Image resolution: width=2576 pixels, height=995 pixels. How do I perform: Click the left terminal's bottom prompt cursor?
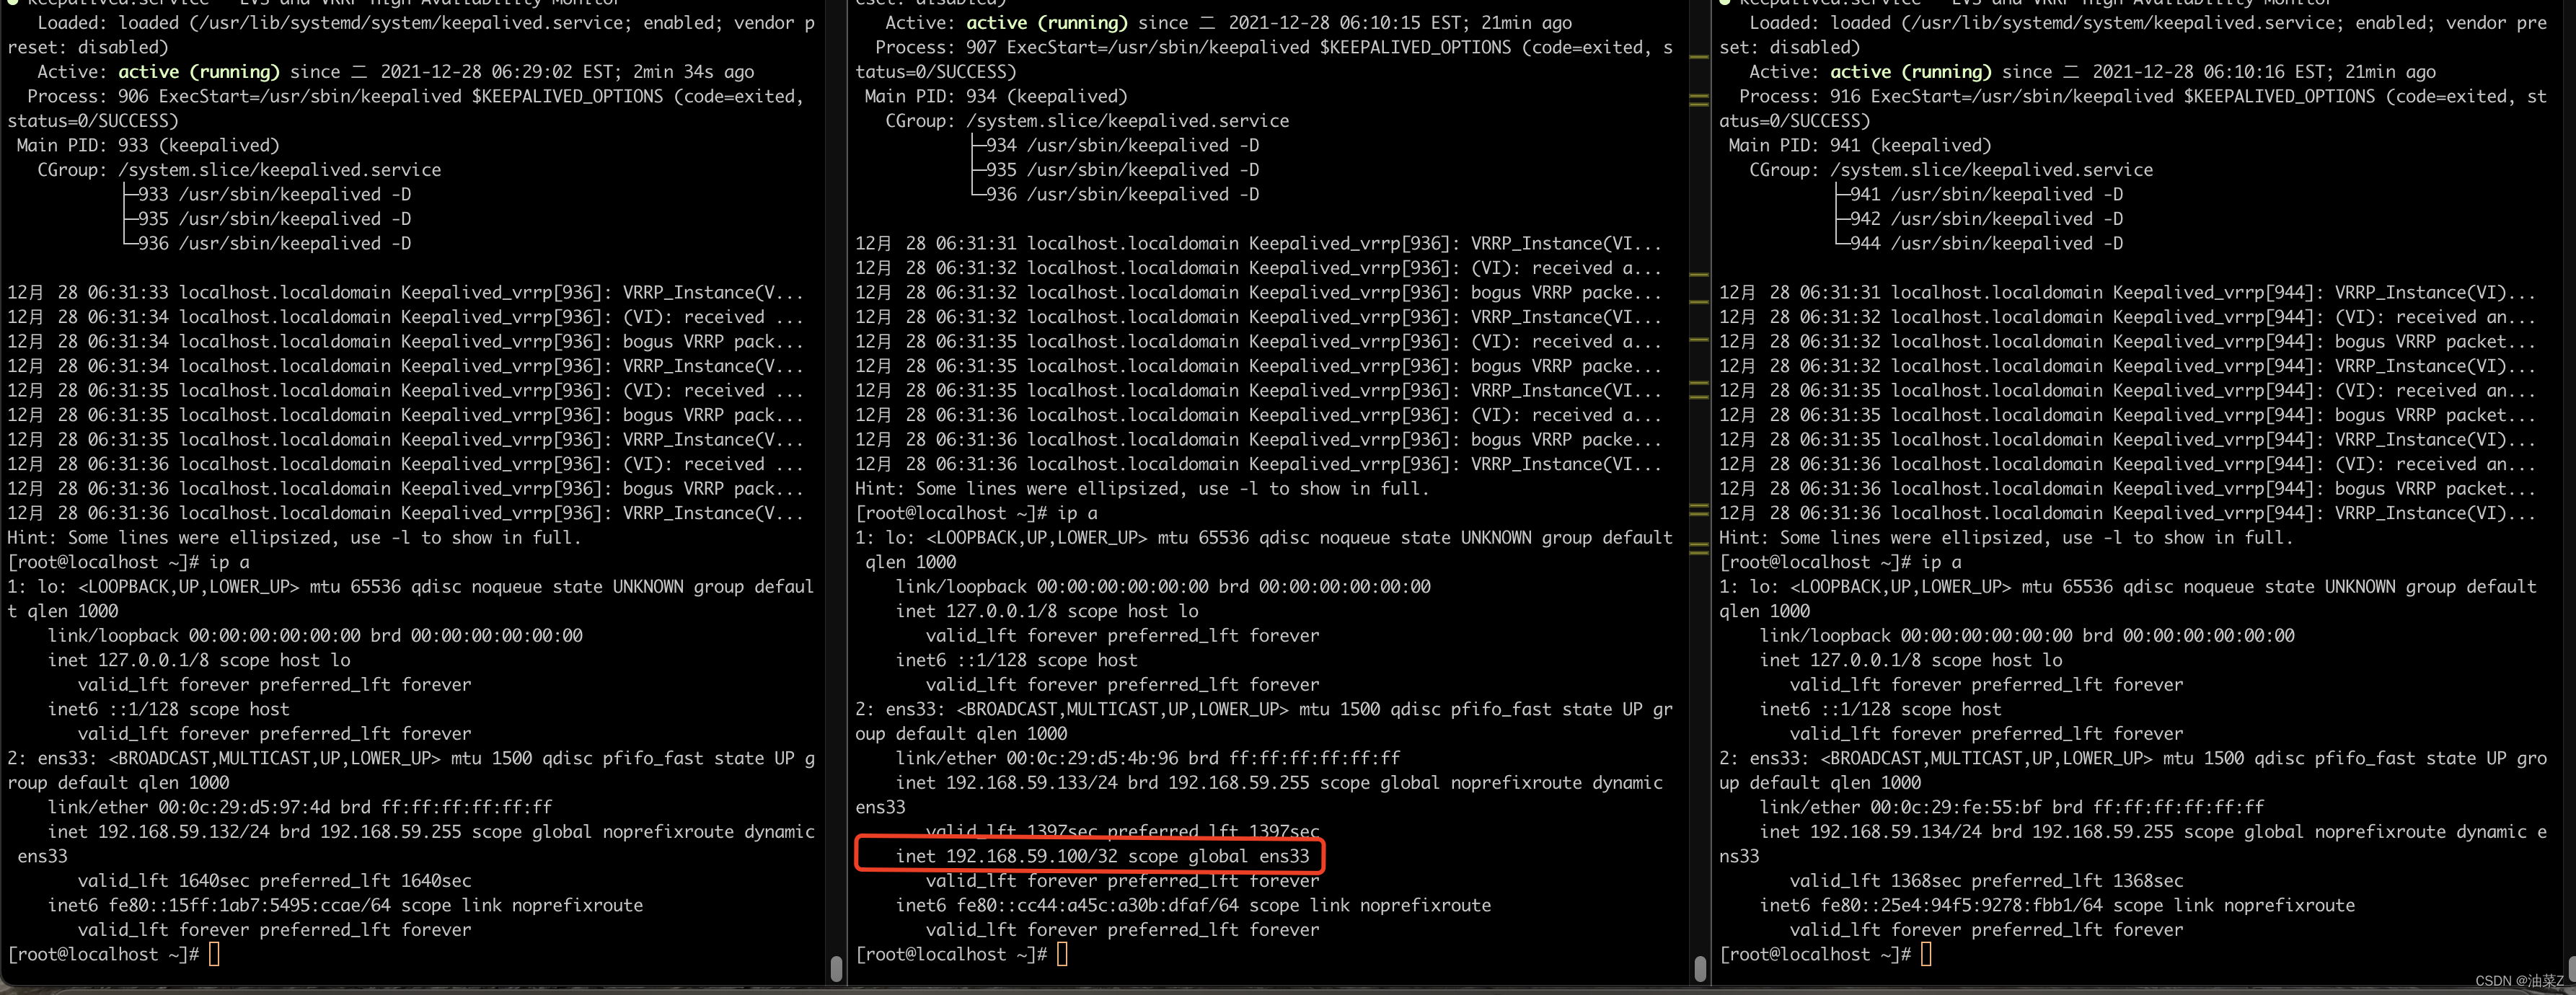tap(214, 954)
